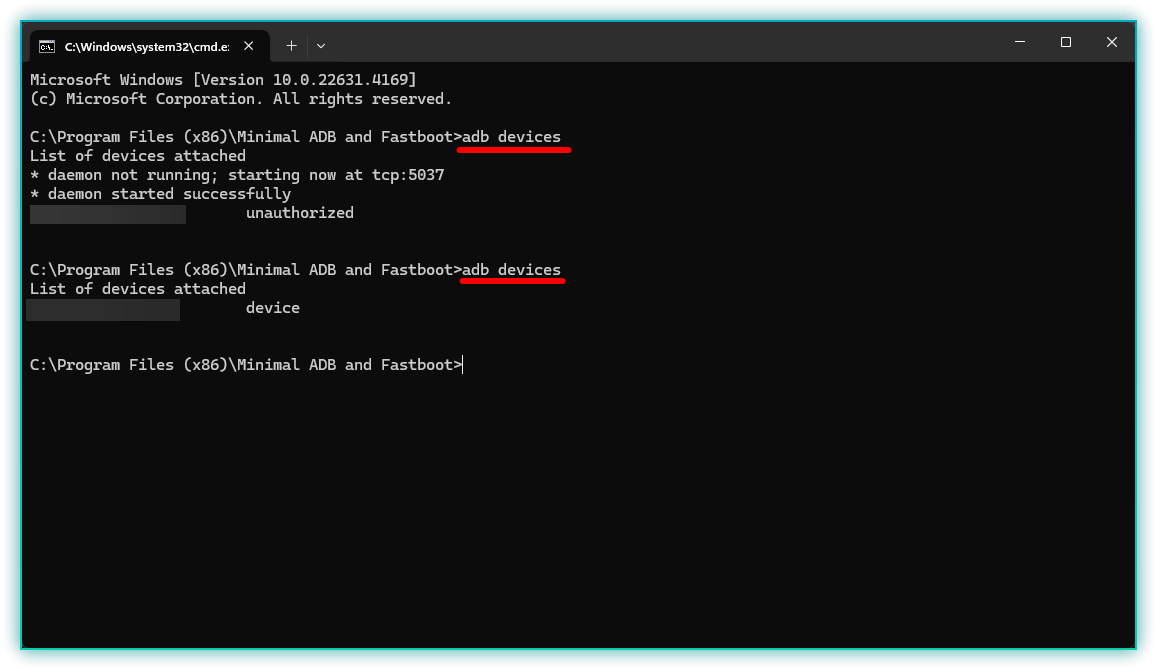Click the "unauthorized" device status text
The height and width of the screenshot is (670, 1157).
[300, 213]
